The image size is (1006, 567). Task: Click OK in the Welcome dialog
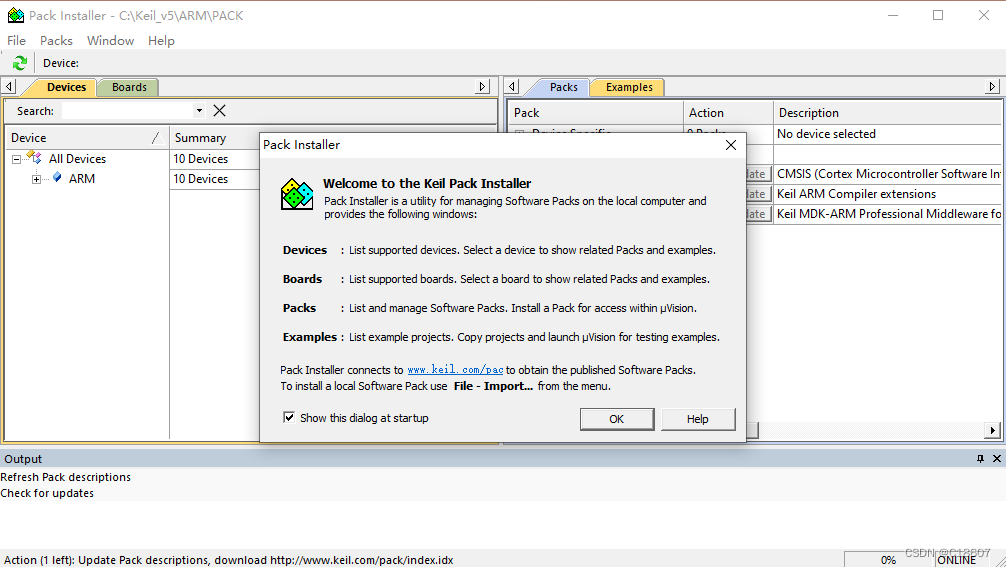point(617,419)
